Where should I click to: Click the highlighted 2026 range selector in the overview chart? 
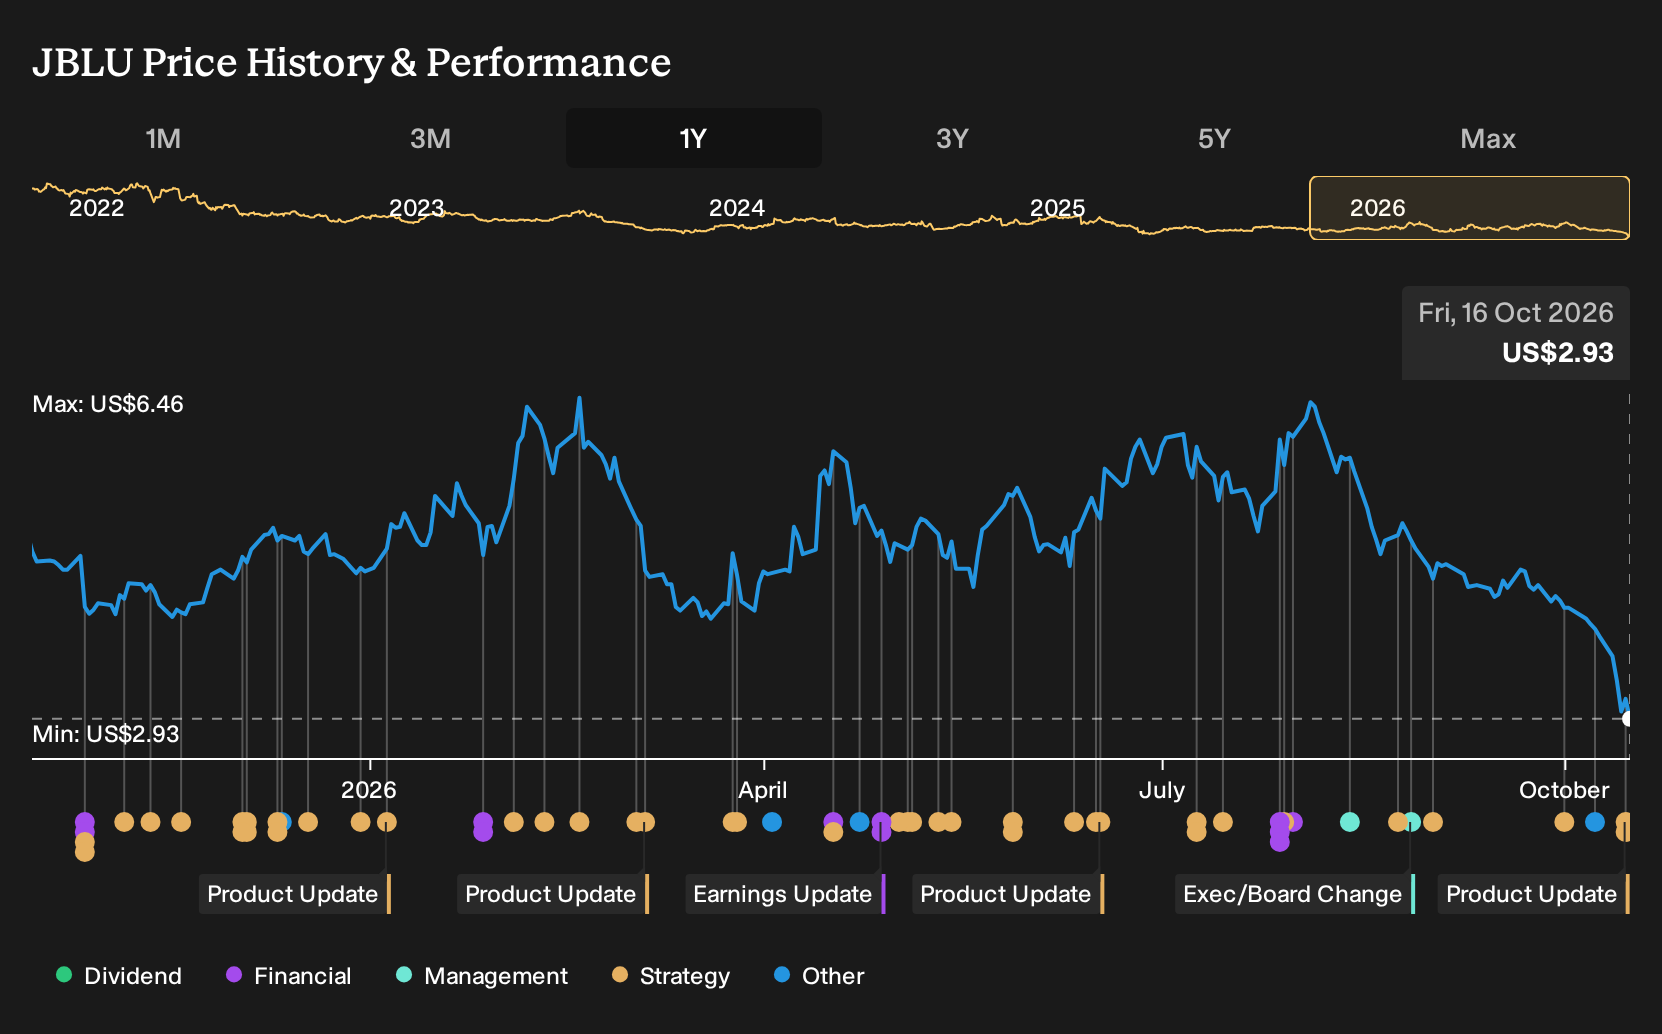tap(1469, 208)
